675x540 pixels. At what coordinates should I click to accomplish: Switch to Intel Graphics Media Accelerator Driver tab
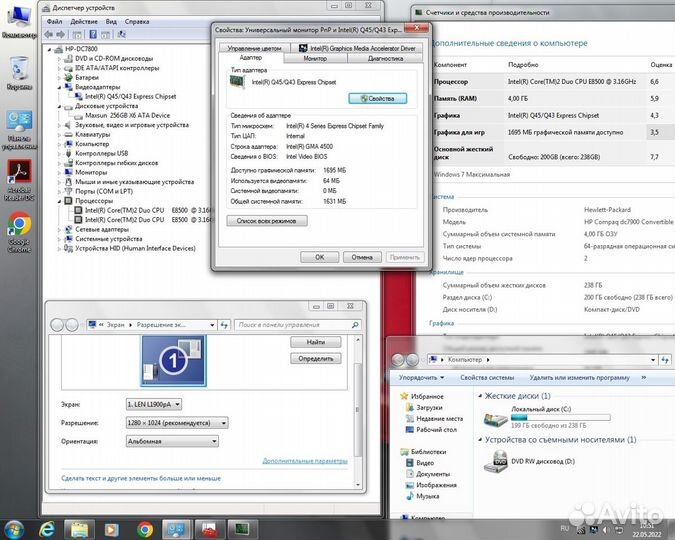(x=356, y=48)
